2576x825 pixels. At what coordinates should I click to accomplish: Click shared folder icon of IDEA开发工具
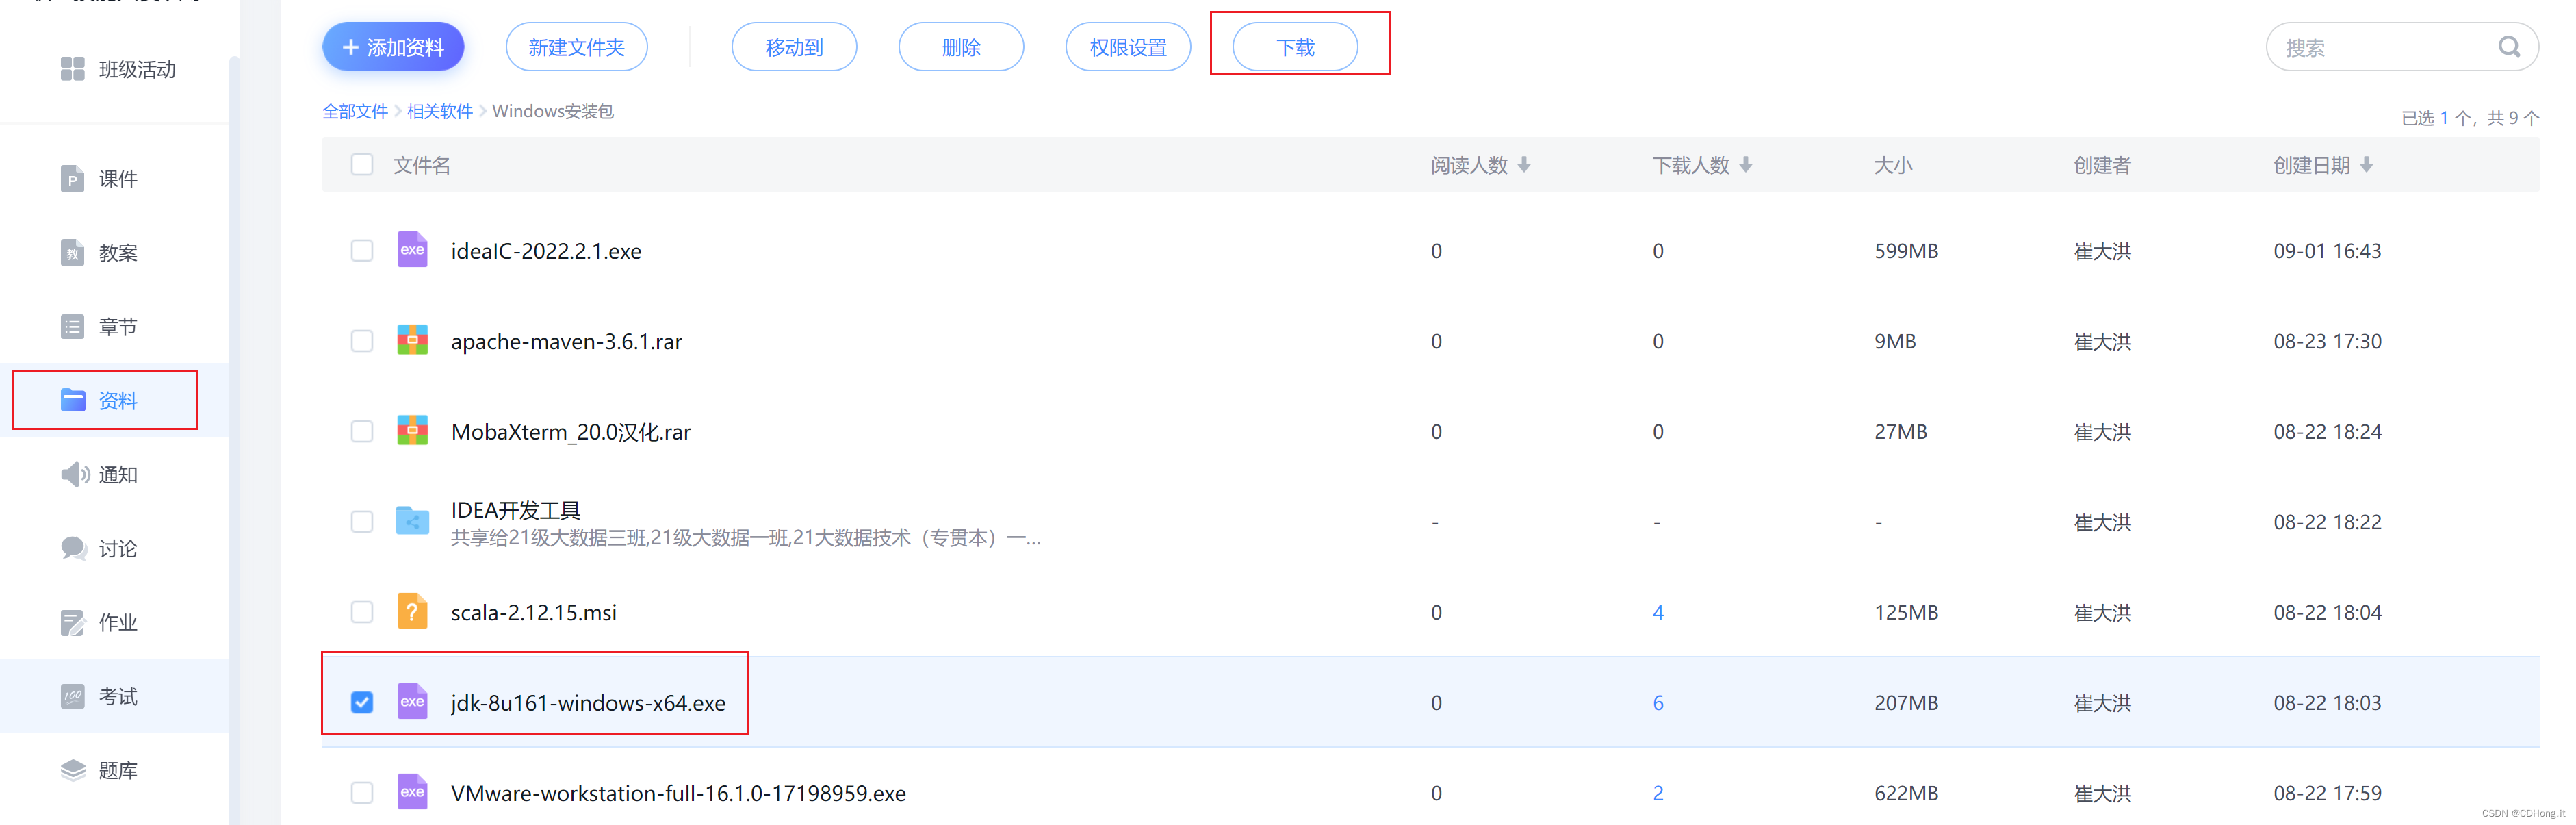point(412,521)
